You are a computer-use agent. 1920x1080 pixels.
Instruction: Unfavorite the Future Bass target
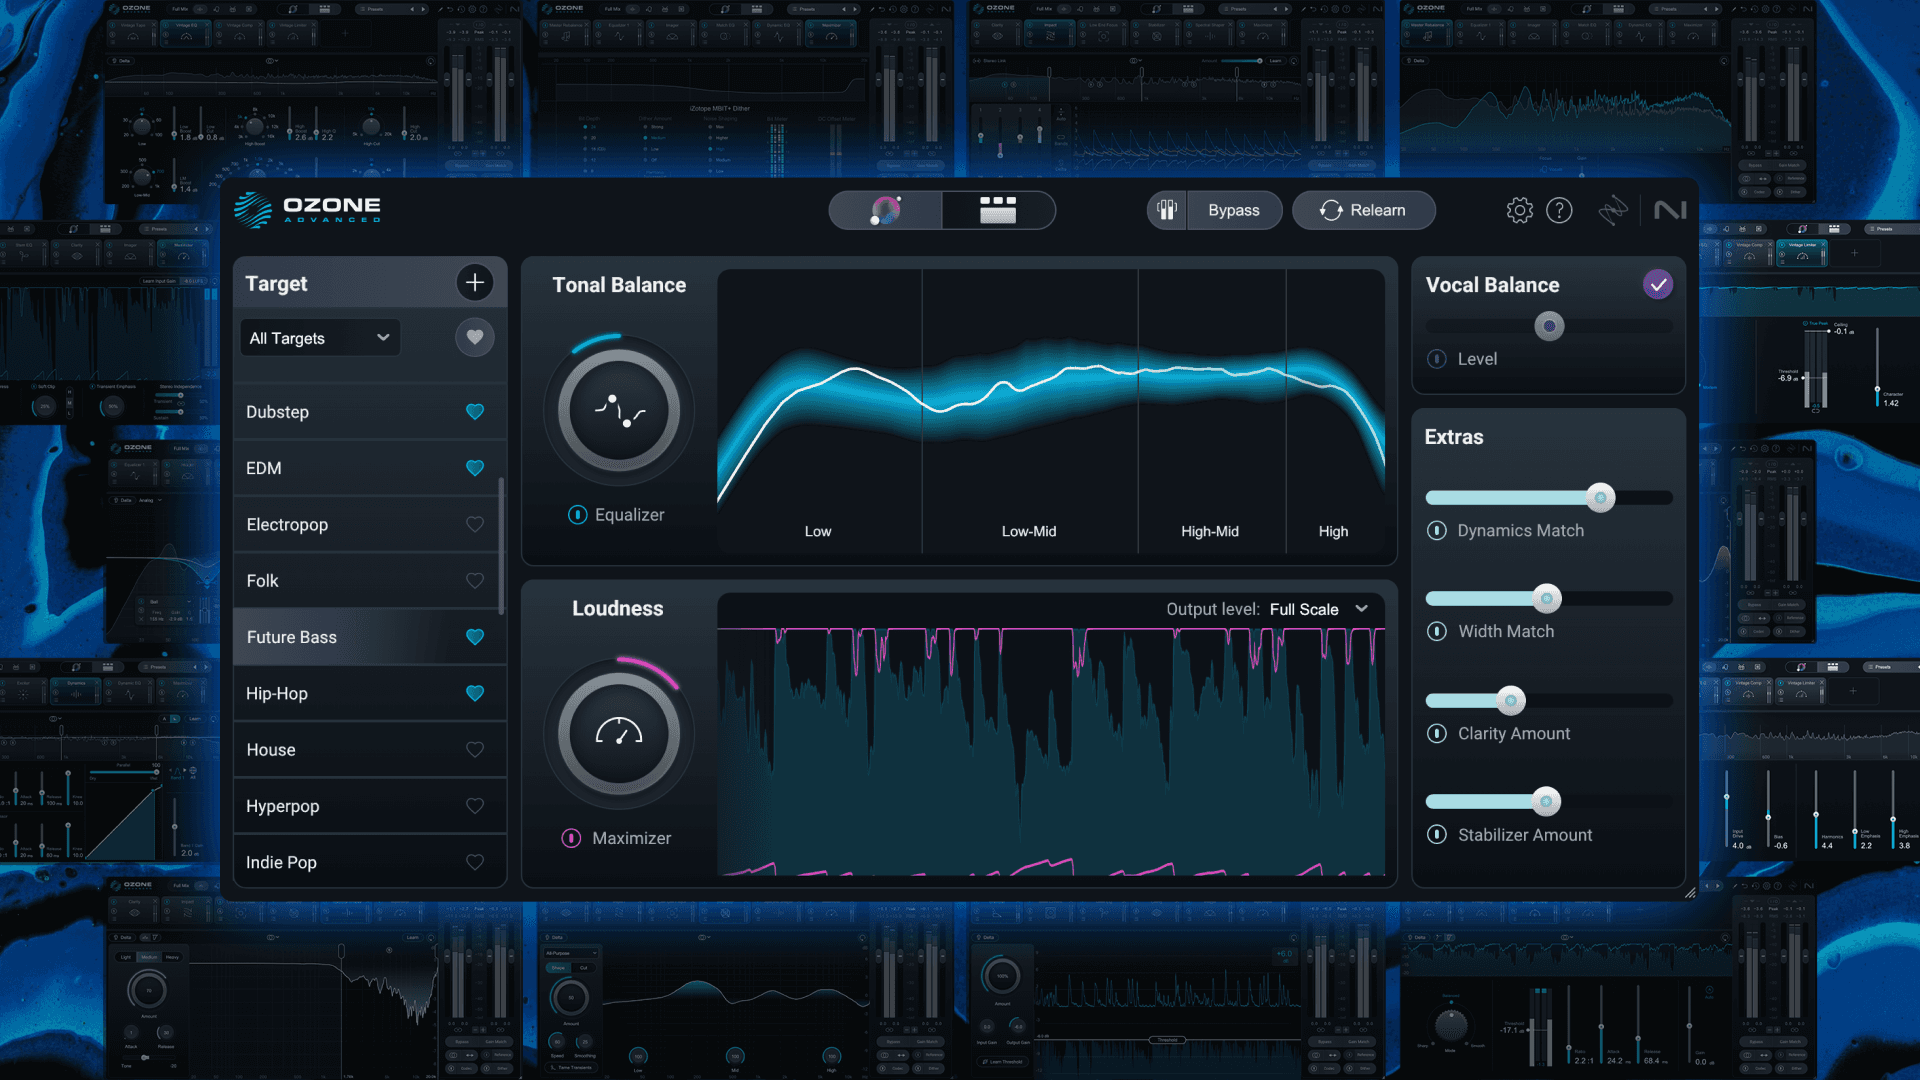[x=475, y=637]
